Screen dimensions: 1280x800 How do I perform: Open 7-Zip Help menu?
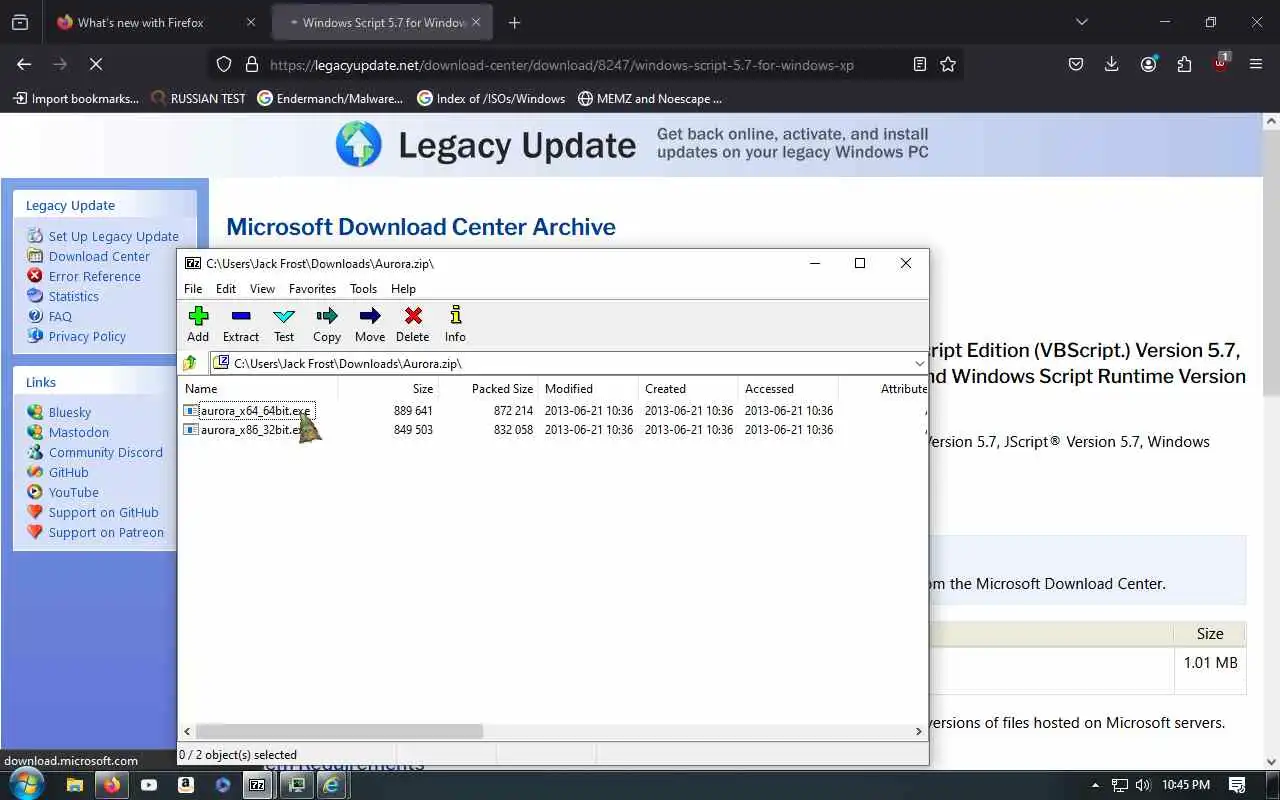tap(403, 289)
